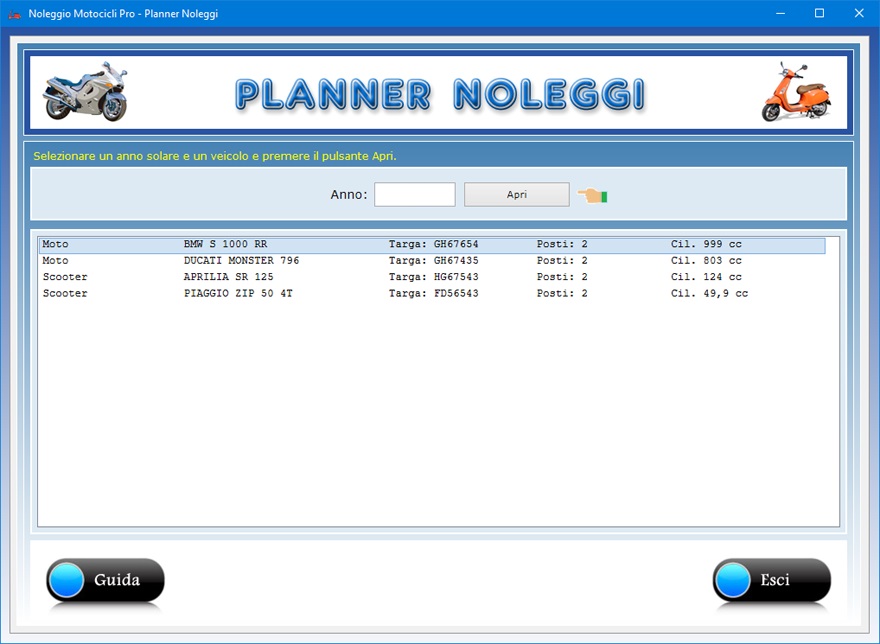Screen dimensions: 880x644
Task: Close the Planner Noleggi window
Action: 859,13
